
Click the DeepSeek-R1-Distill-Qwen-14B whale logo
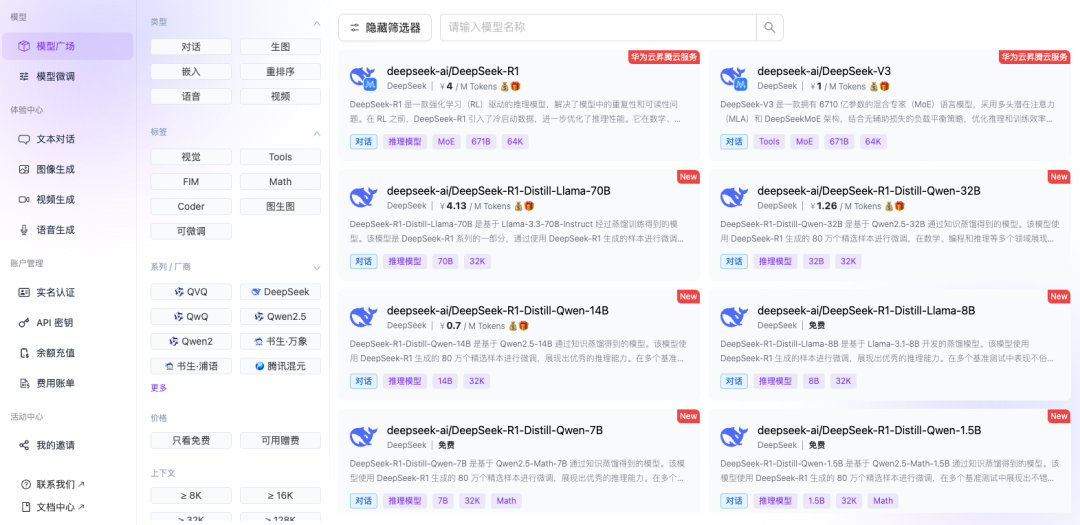tap(364, 317)
